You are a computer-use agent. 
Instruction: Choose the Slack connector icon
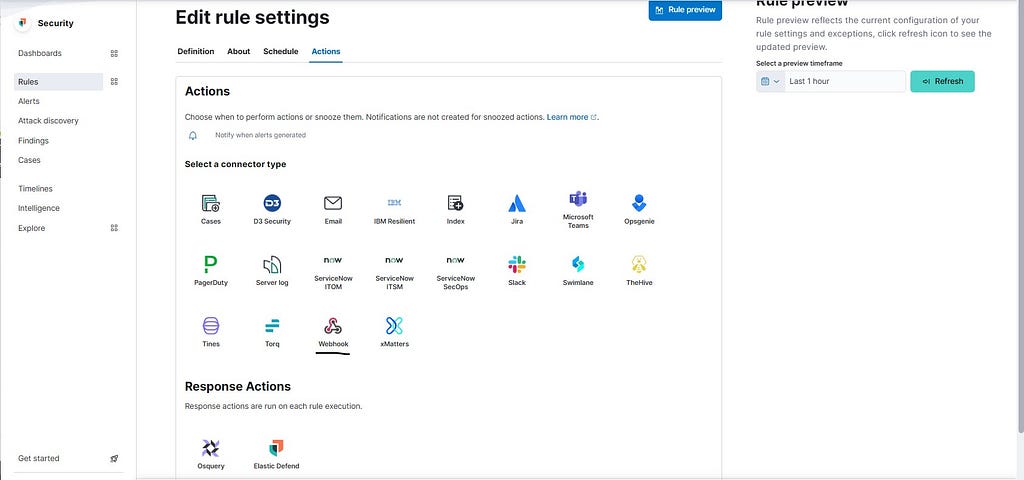pyautogui.click(x=517, y=264)
